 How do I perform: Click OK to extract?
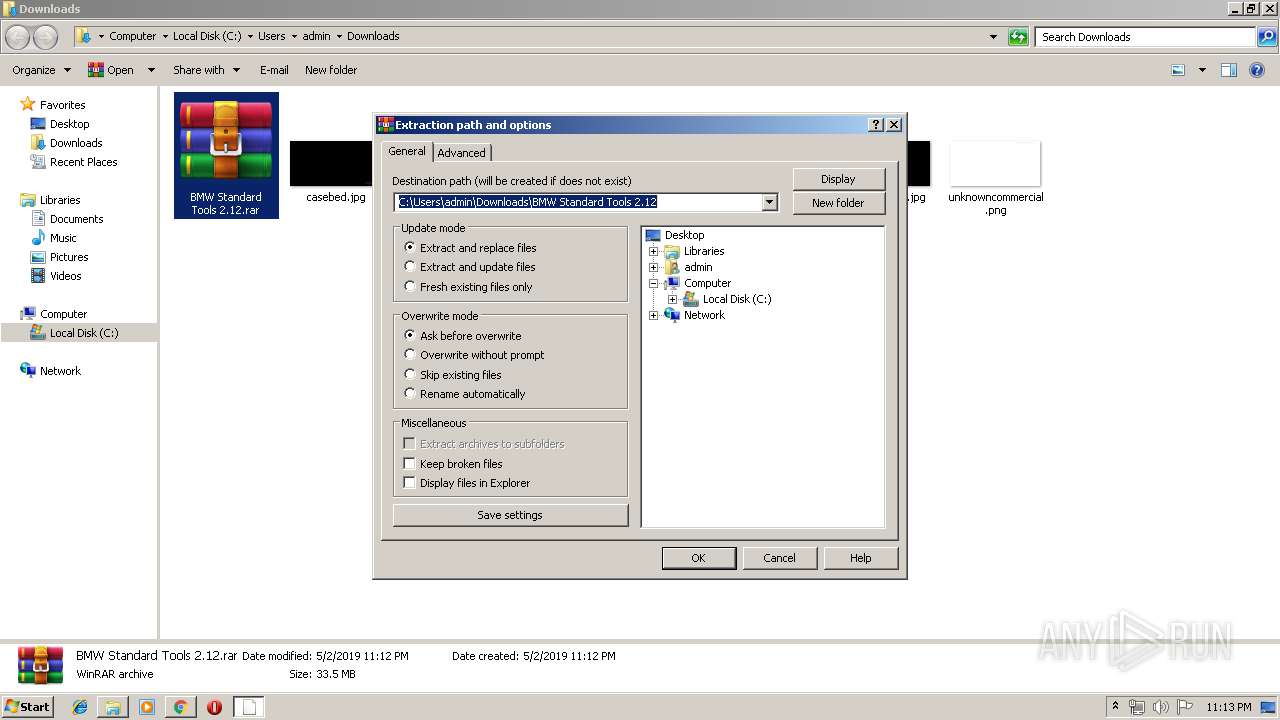(x=698, y=558)
